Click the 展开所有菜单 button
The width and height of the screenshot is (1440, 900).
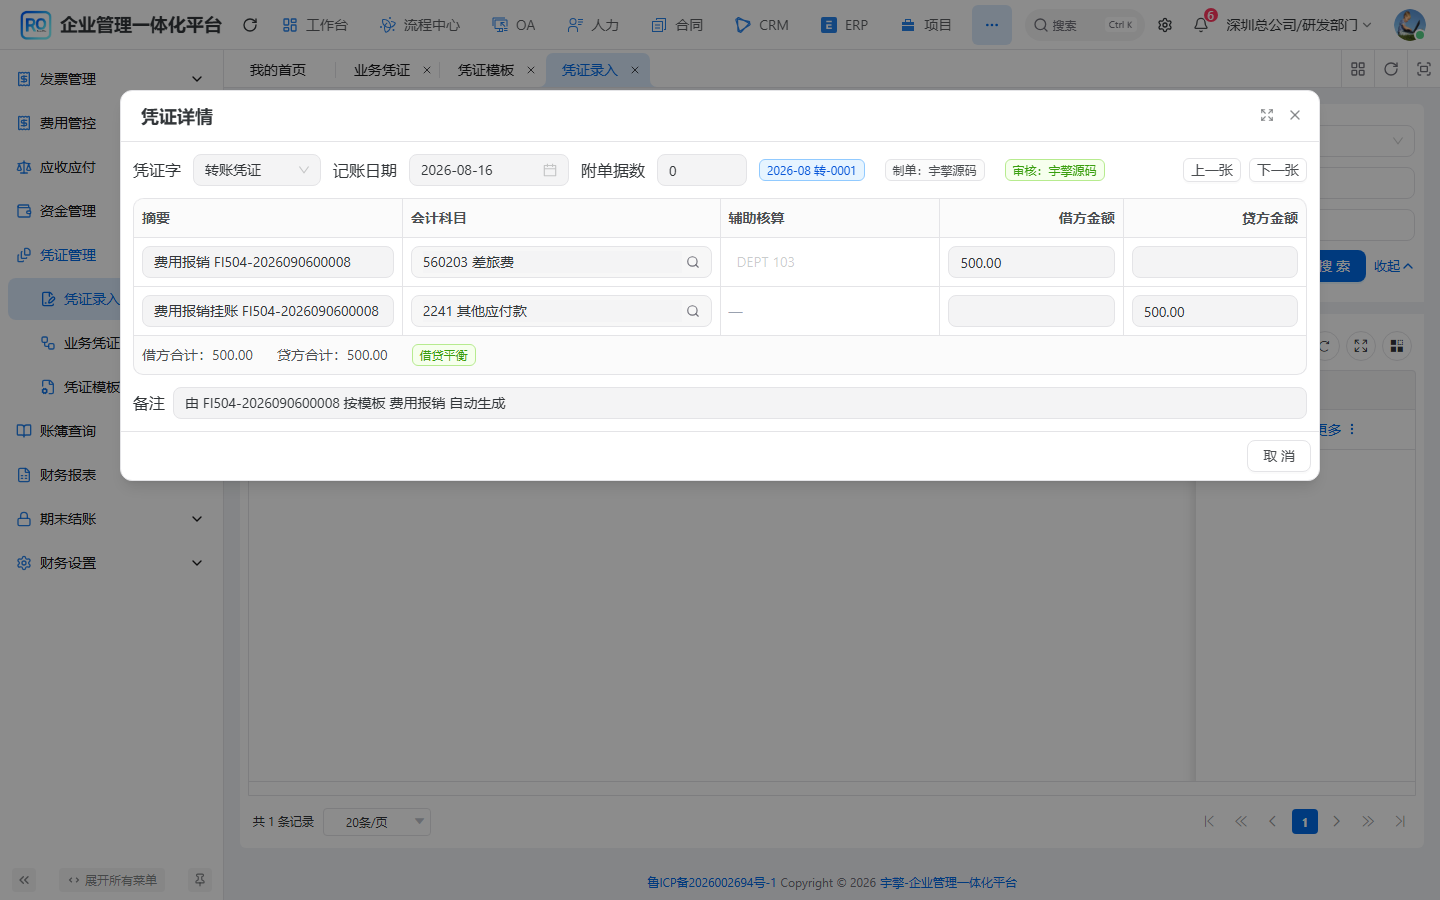coord(112,880)
